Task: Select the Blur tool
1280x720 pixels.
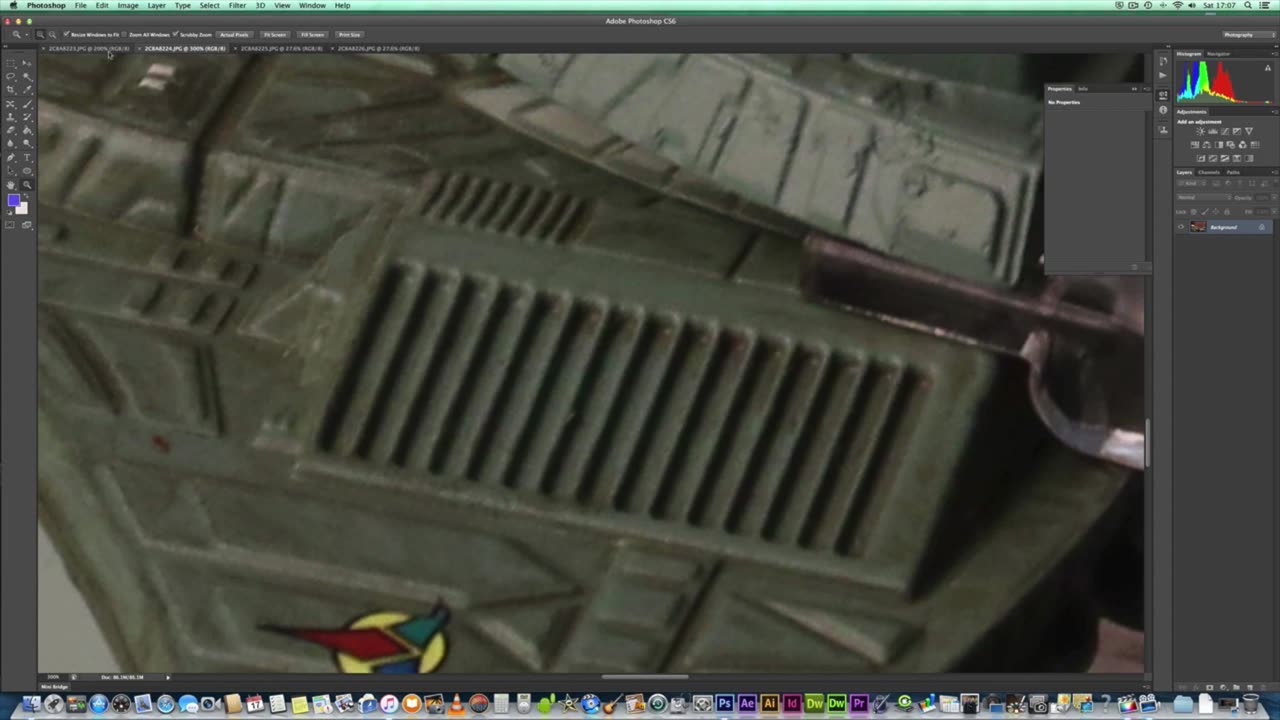Action: pos(10,143)
